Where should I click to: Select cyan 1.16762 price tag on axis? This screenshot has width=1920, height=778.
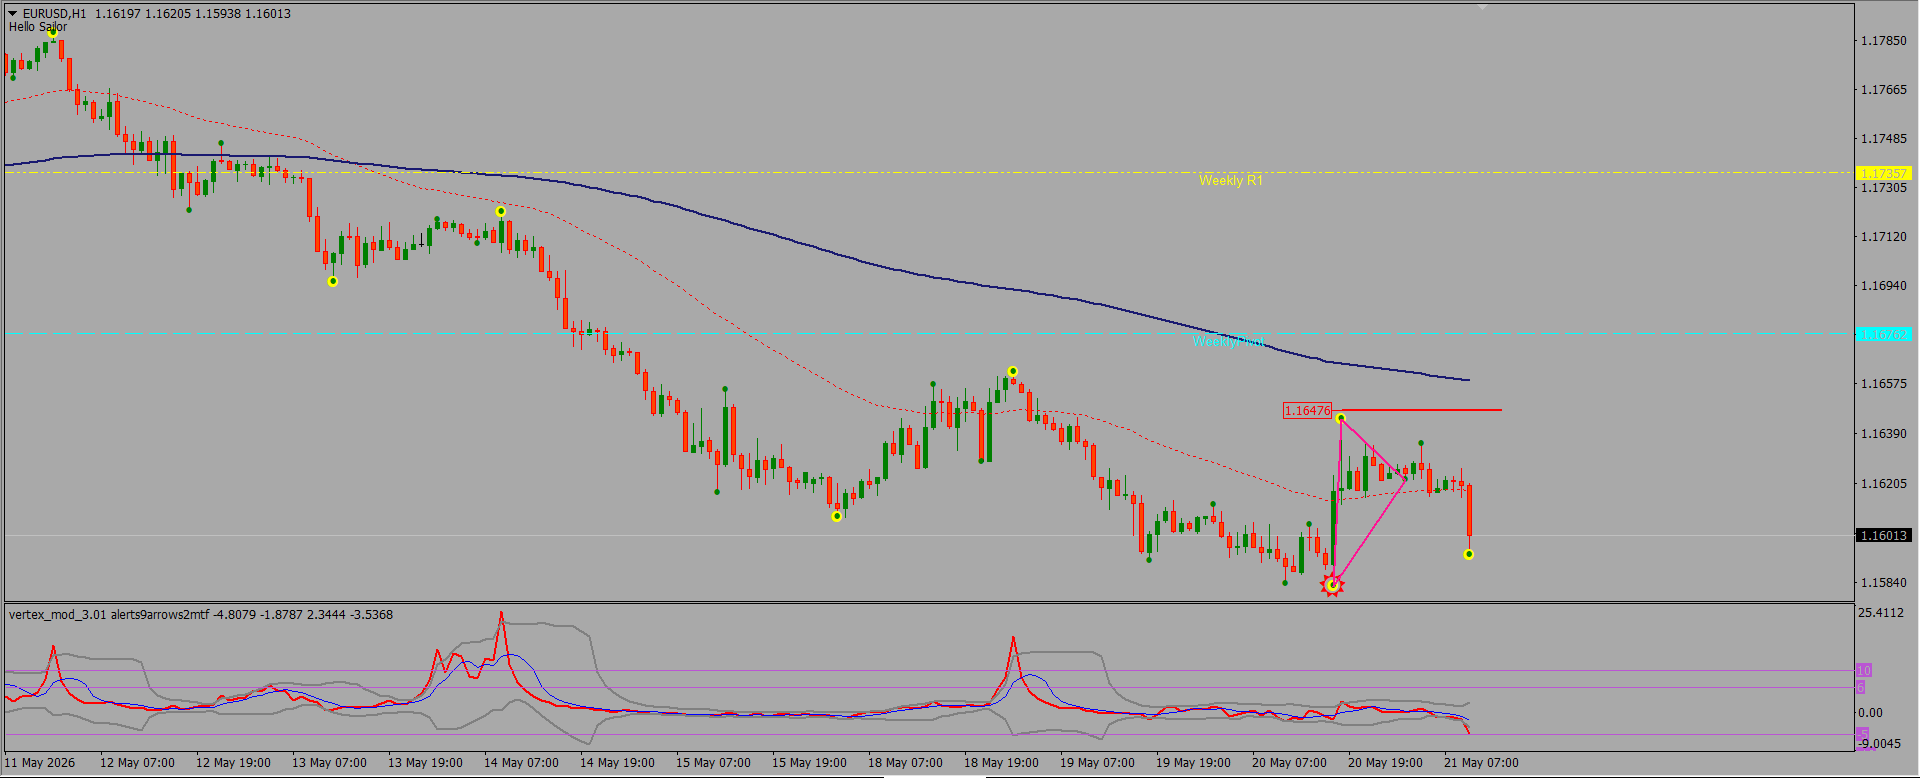[x=1883, y=334]
